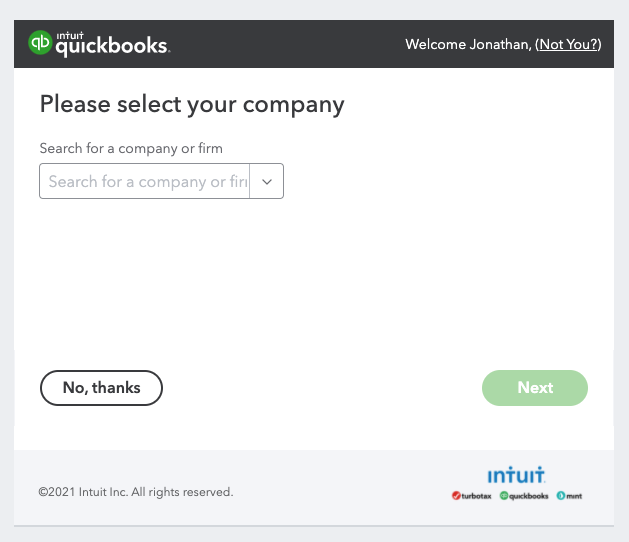
Task: Click the teal Mint leaf icon
Action: [560, 496]
